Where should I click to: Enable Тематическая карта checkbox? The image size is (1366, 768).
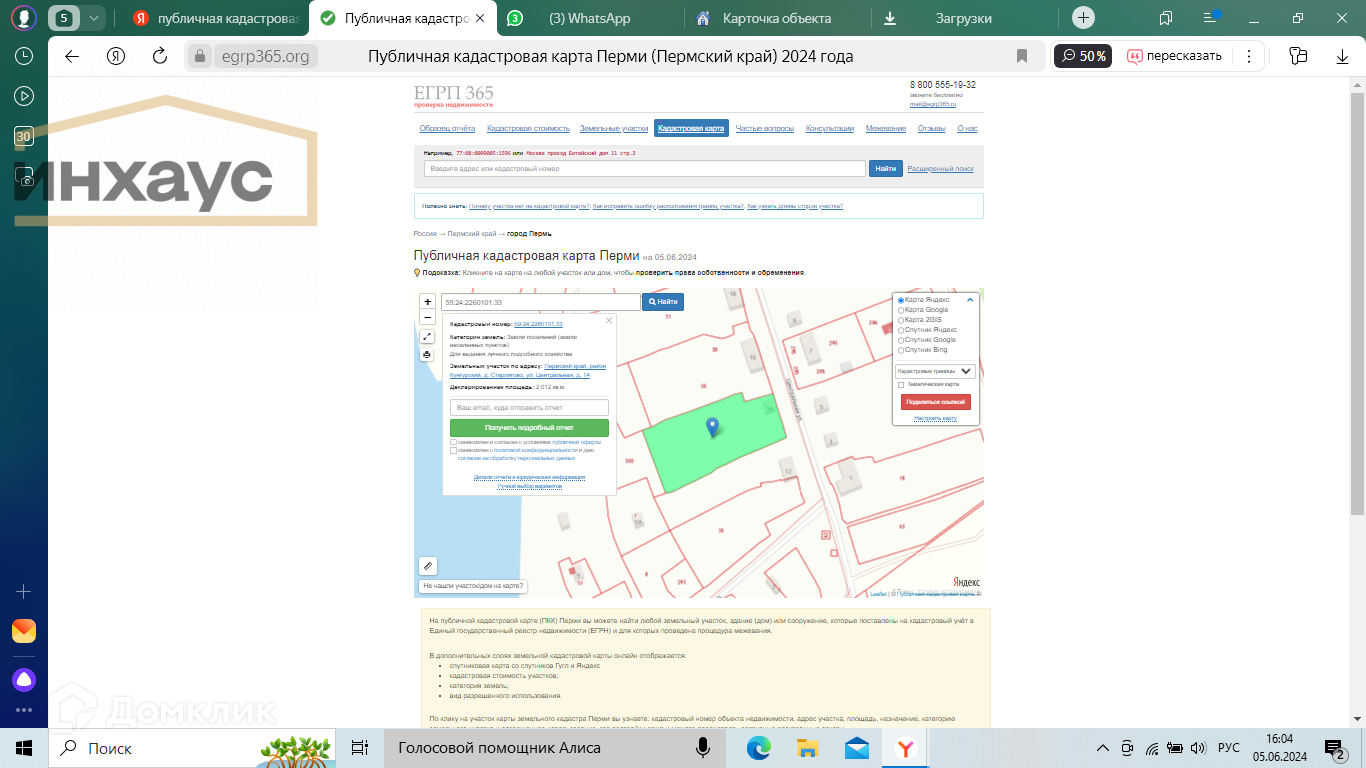coord(901,384)
